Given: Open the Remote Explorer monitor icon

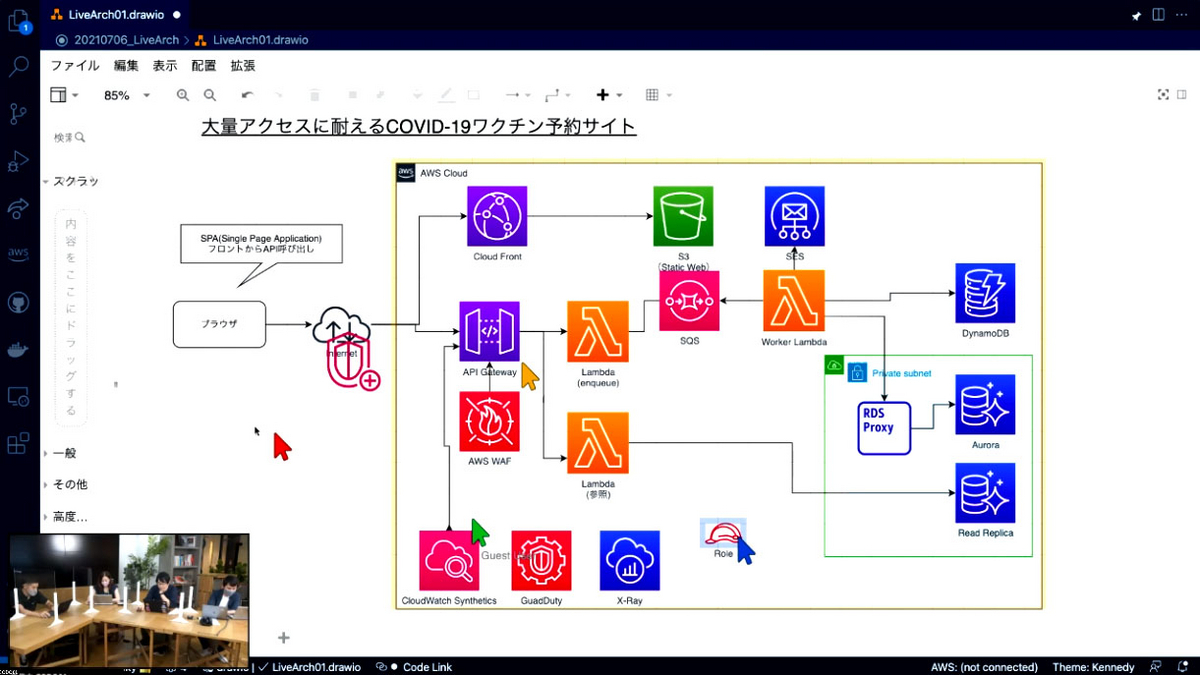Looking at the screenshot, I should pyautogui.click(x=19, y=396).
